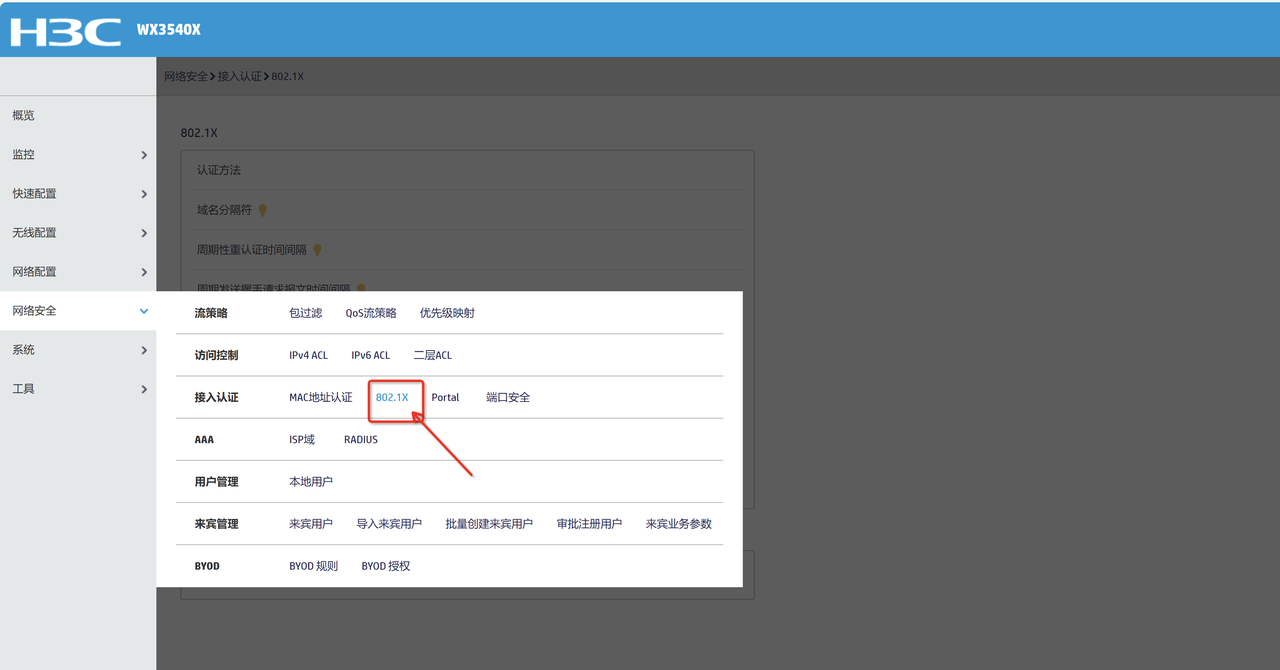This screenshot has width=1280, height=670.
Task: Open the IPv6 ACL page
Action: 370,355
